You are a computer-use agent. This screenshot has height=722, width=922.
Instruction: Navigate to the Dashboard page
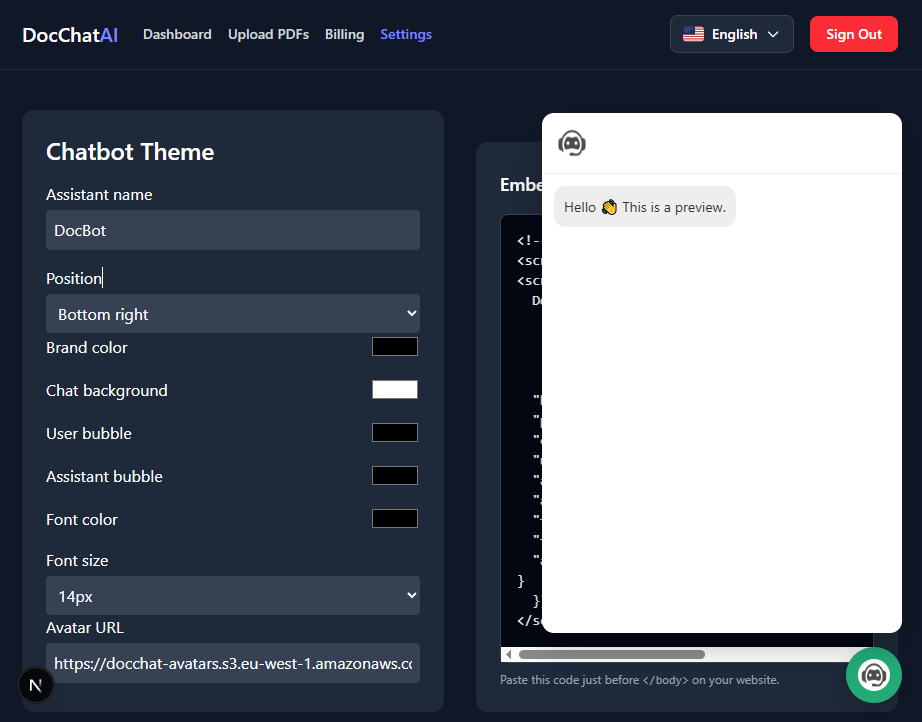[x=177, y=34]
